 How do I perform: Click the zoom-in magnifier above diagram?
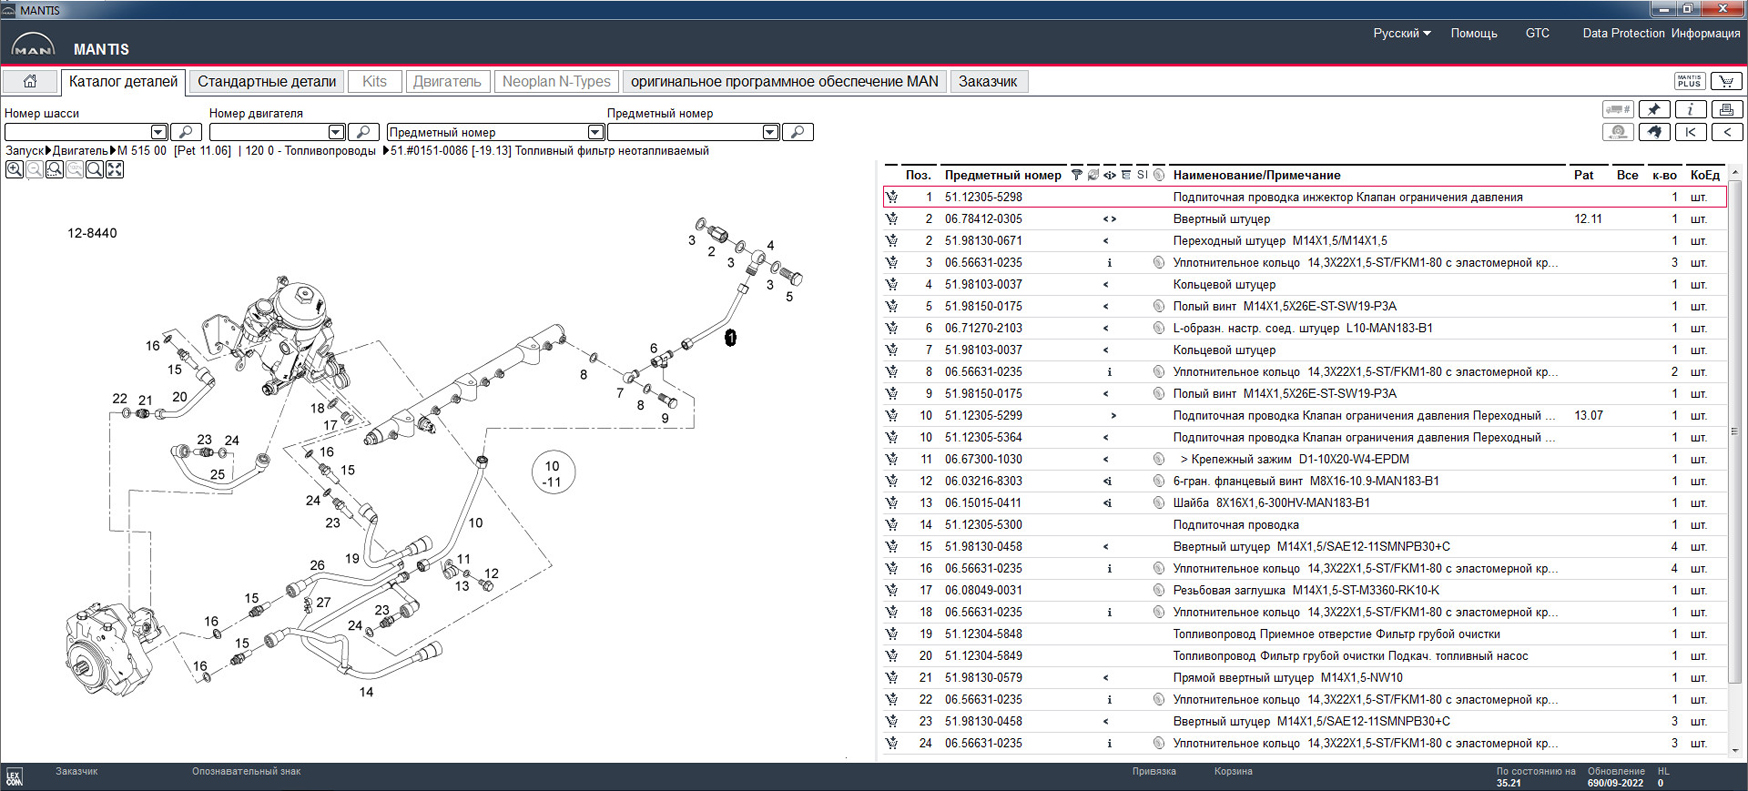point(15,170)
